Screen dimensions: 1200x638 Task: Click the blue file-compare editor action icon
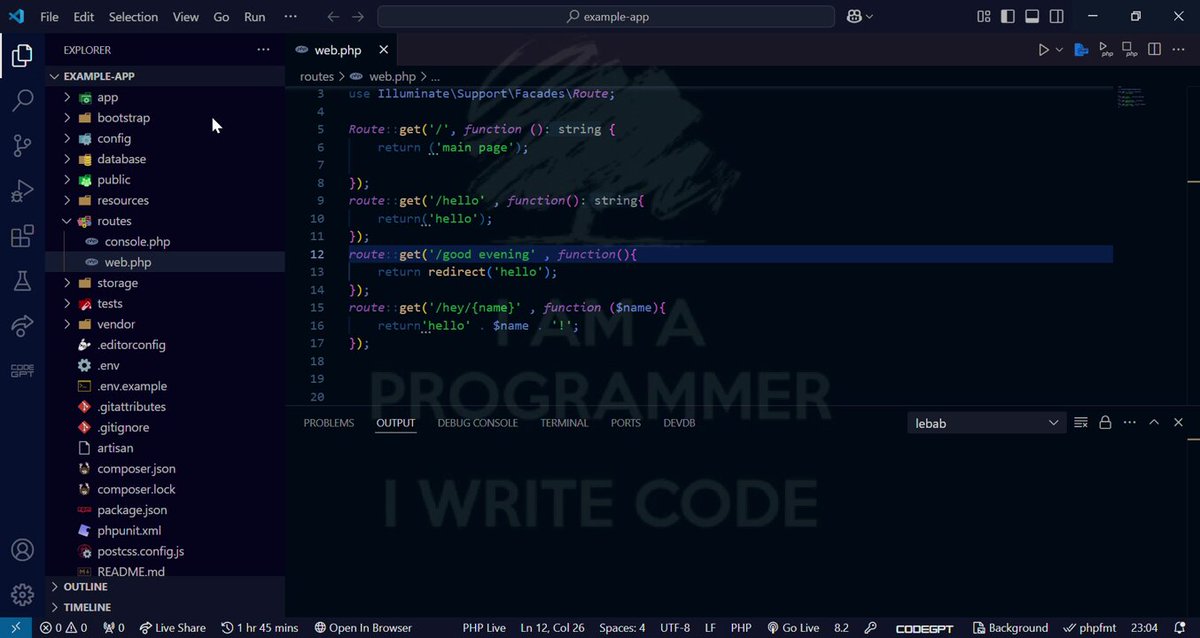click(x=1081, y=49)
